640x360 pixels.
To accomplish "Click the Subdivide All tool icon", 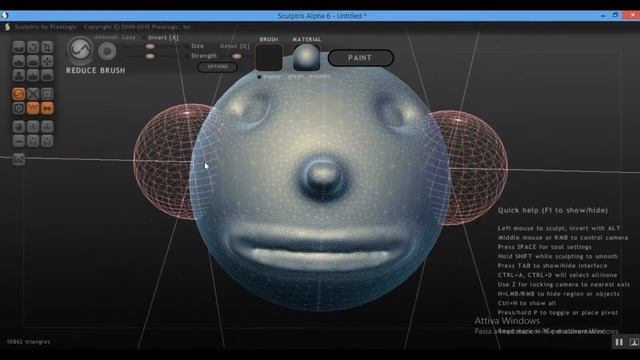I will pyautogui.click(x=47, y=94).
